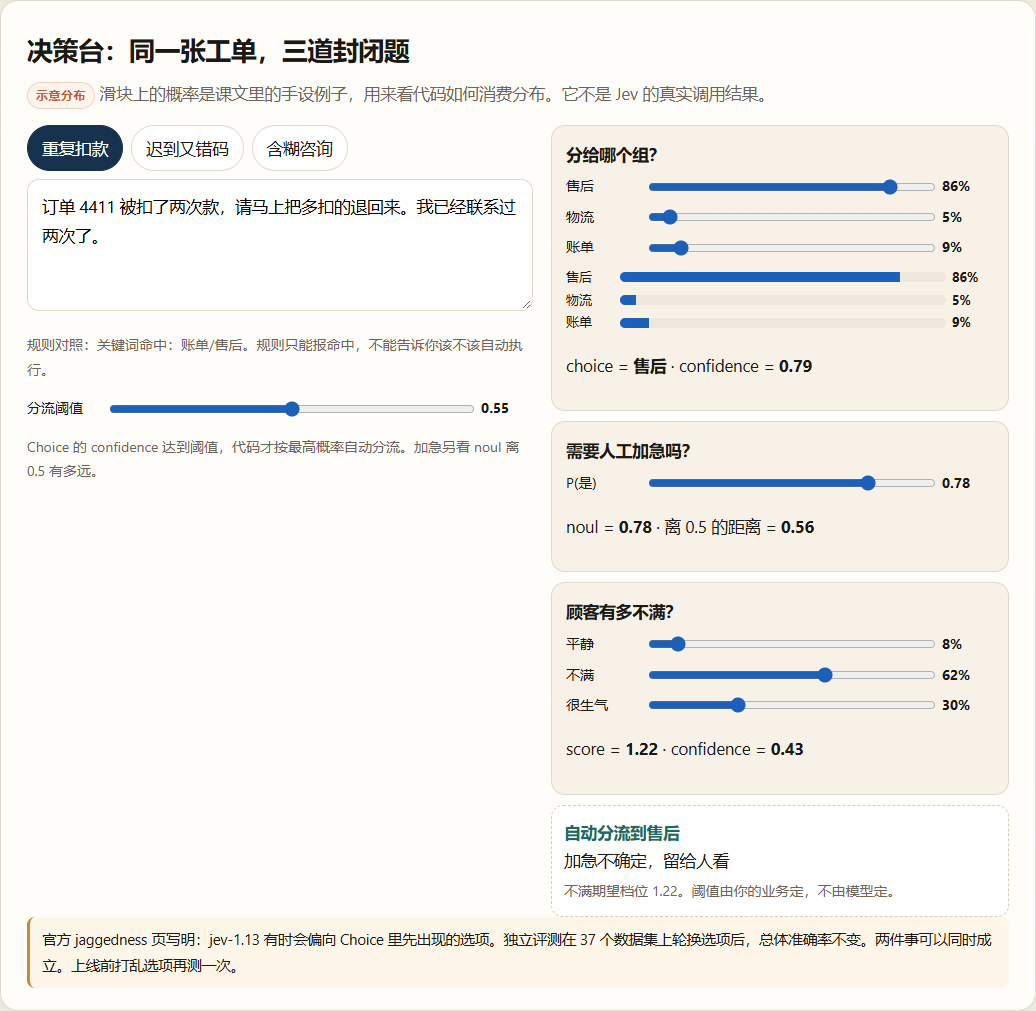Click the 示意分布 badge
1036x1011 pixels.
60,95
